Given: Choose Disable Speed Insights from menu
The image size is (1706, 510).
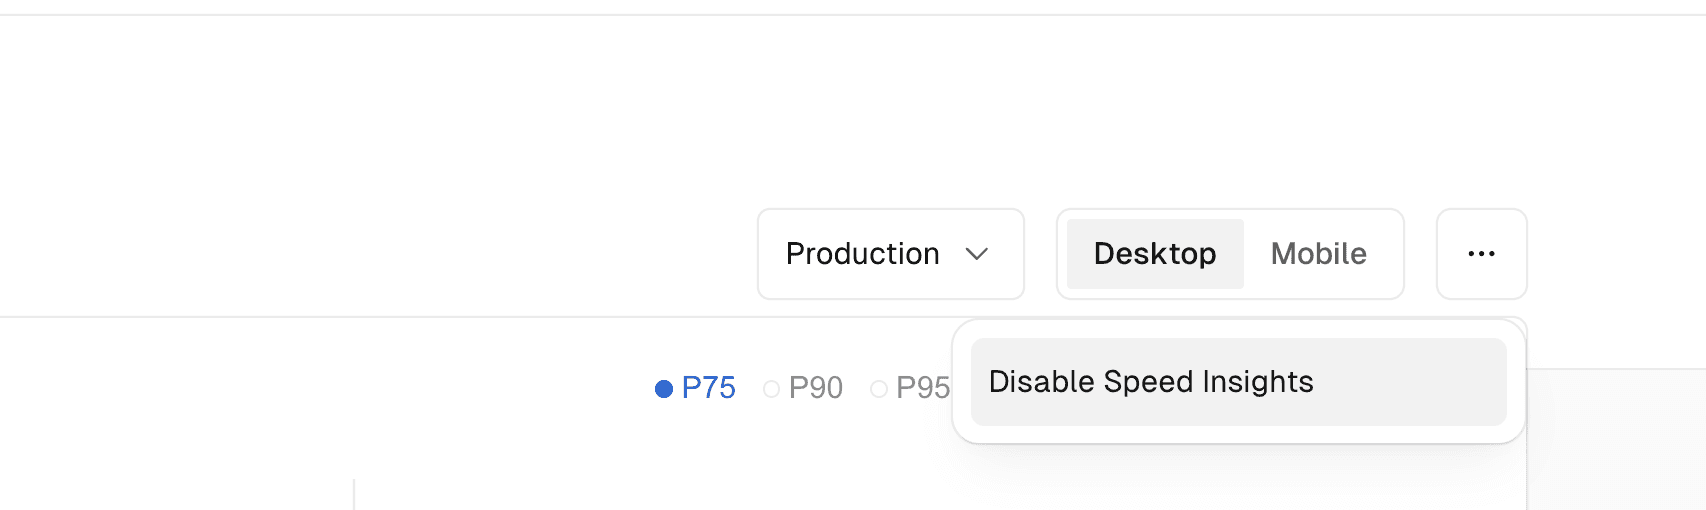Looking at the screenshot, I should click(1238, 382).
